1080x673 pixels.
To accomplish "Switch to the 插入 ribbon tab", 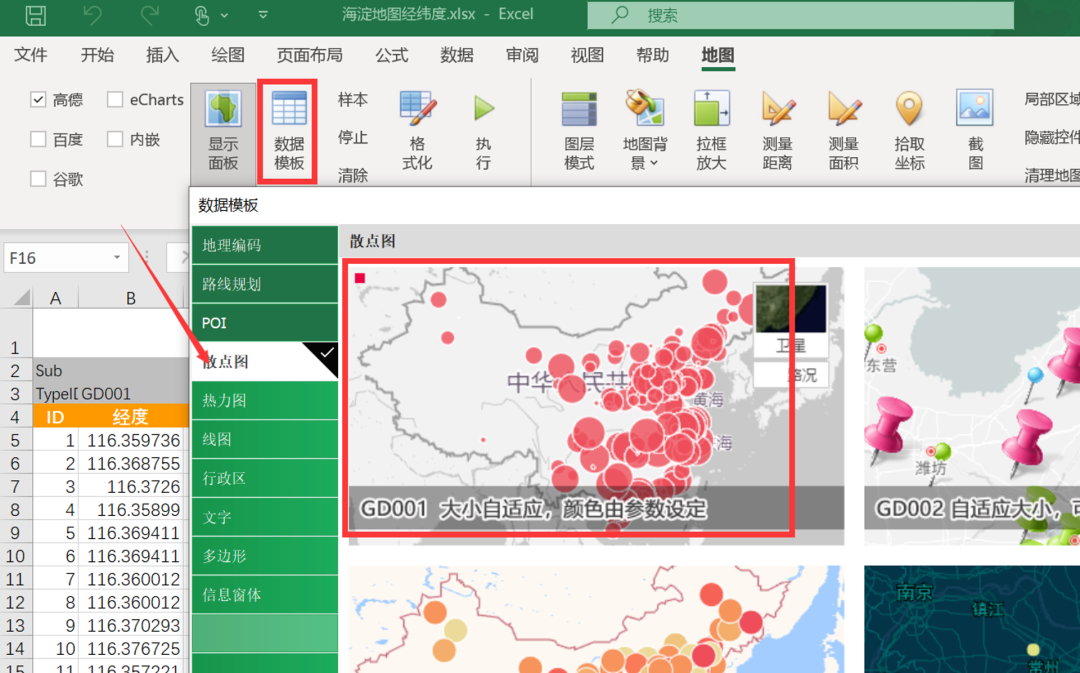I will [x=163, y=54].
